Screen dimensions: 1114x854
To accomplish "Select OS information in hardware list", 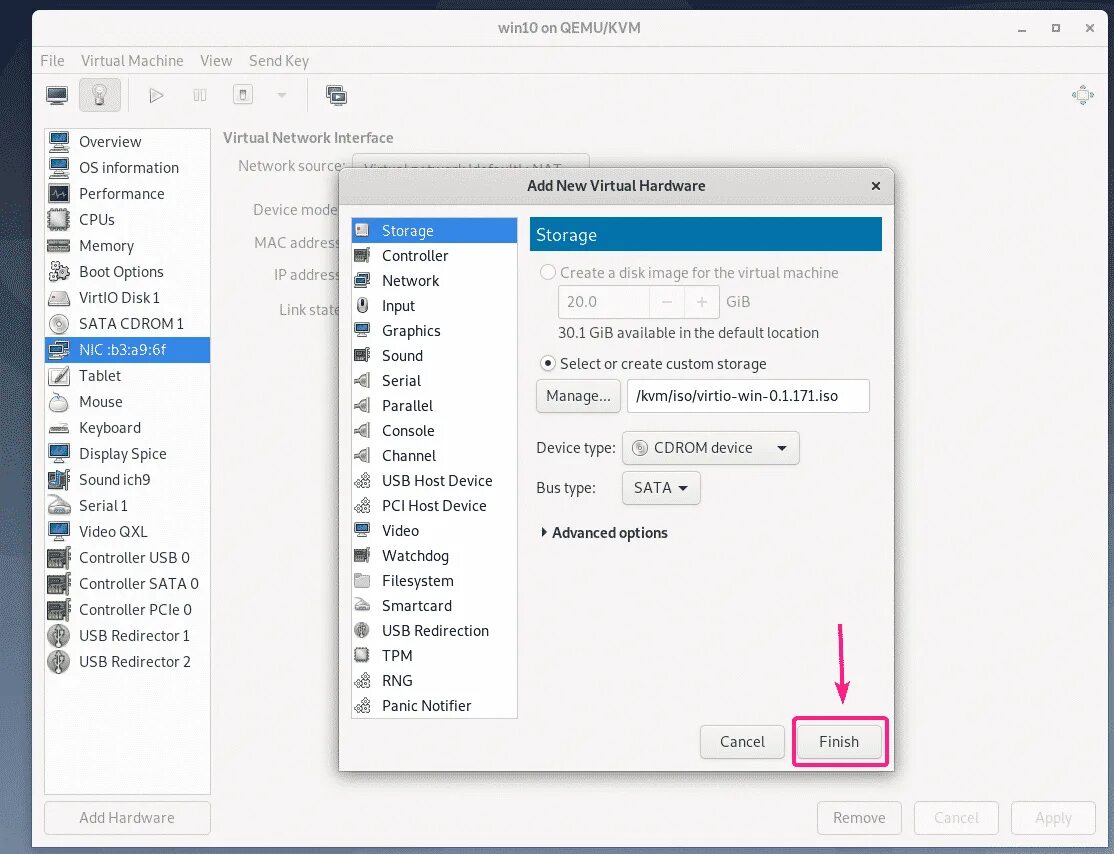I will (127, 168).
